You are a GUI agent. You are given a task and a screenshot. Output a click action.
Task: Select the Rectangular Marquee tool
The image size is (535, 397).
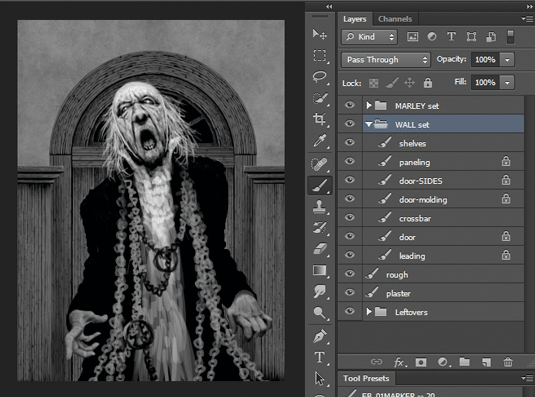click(319, 55)
